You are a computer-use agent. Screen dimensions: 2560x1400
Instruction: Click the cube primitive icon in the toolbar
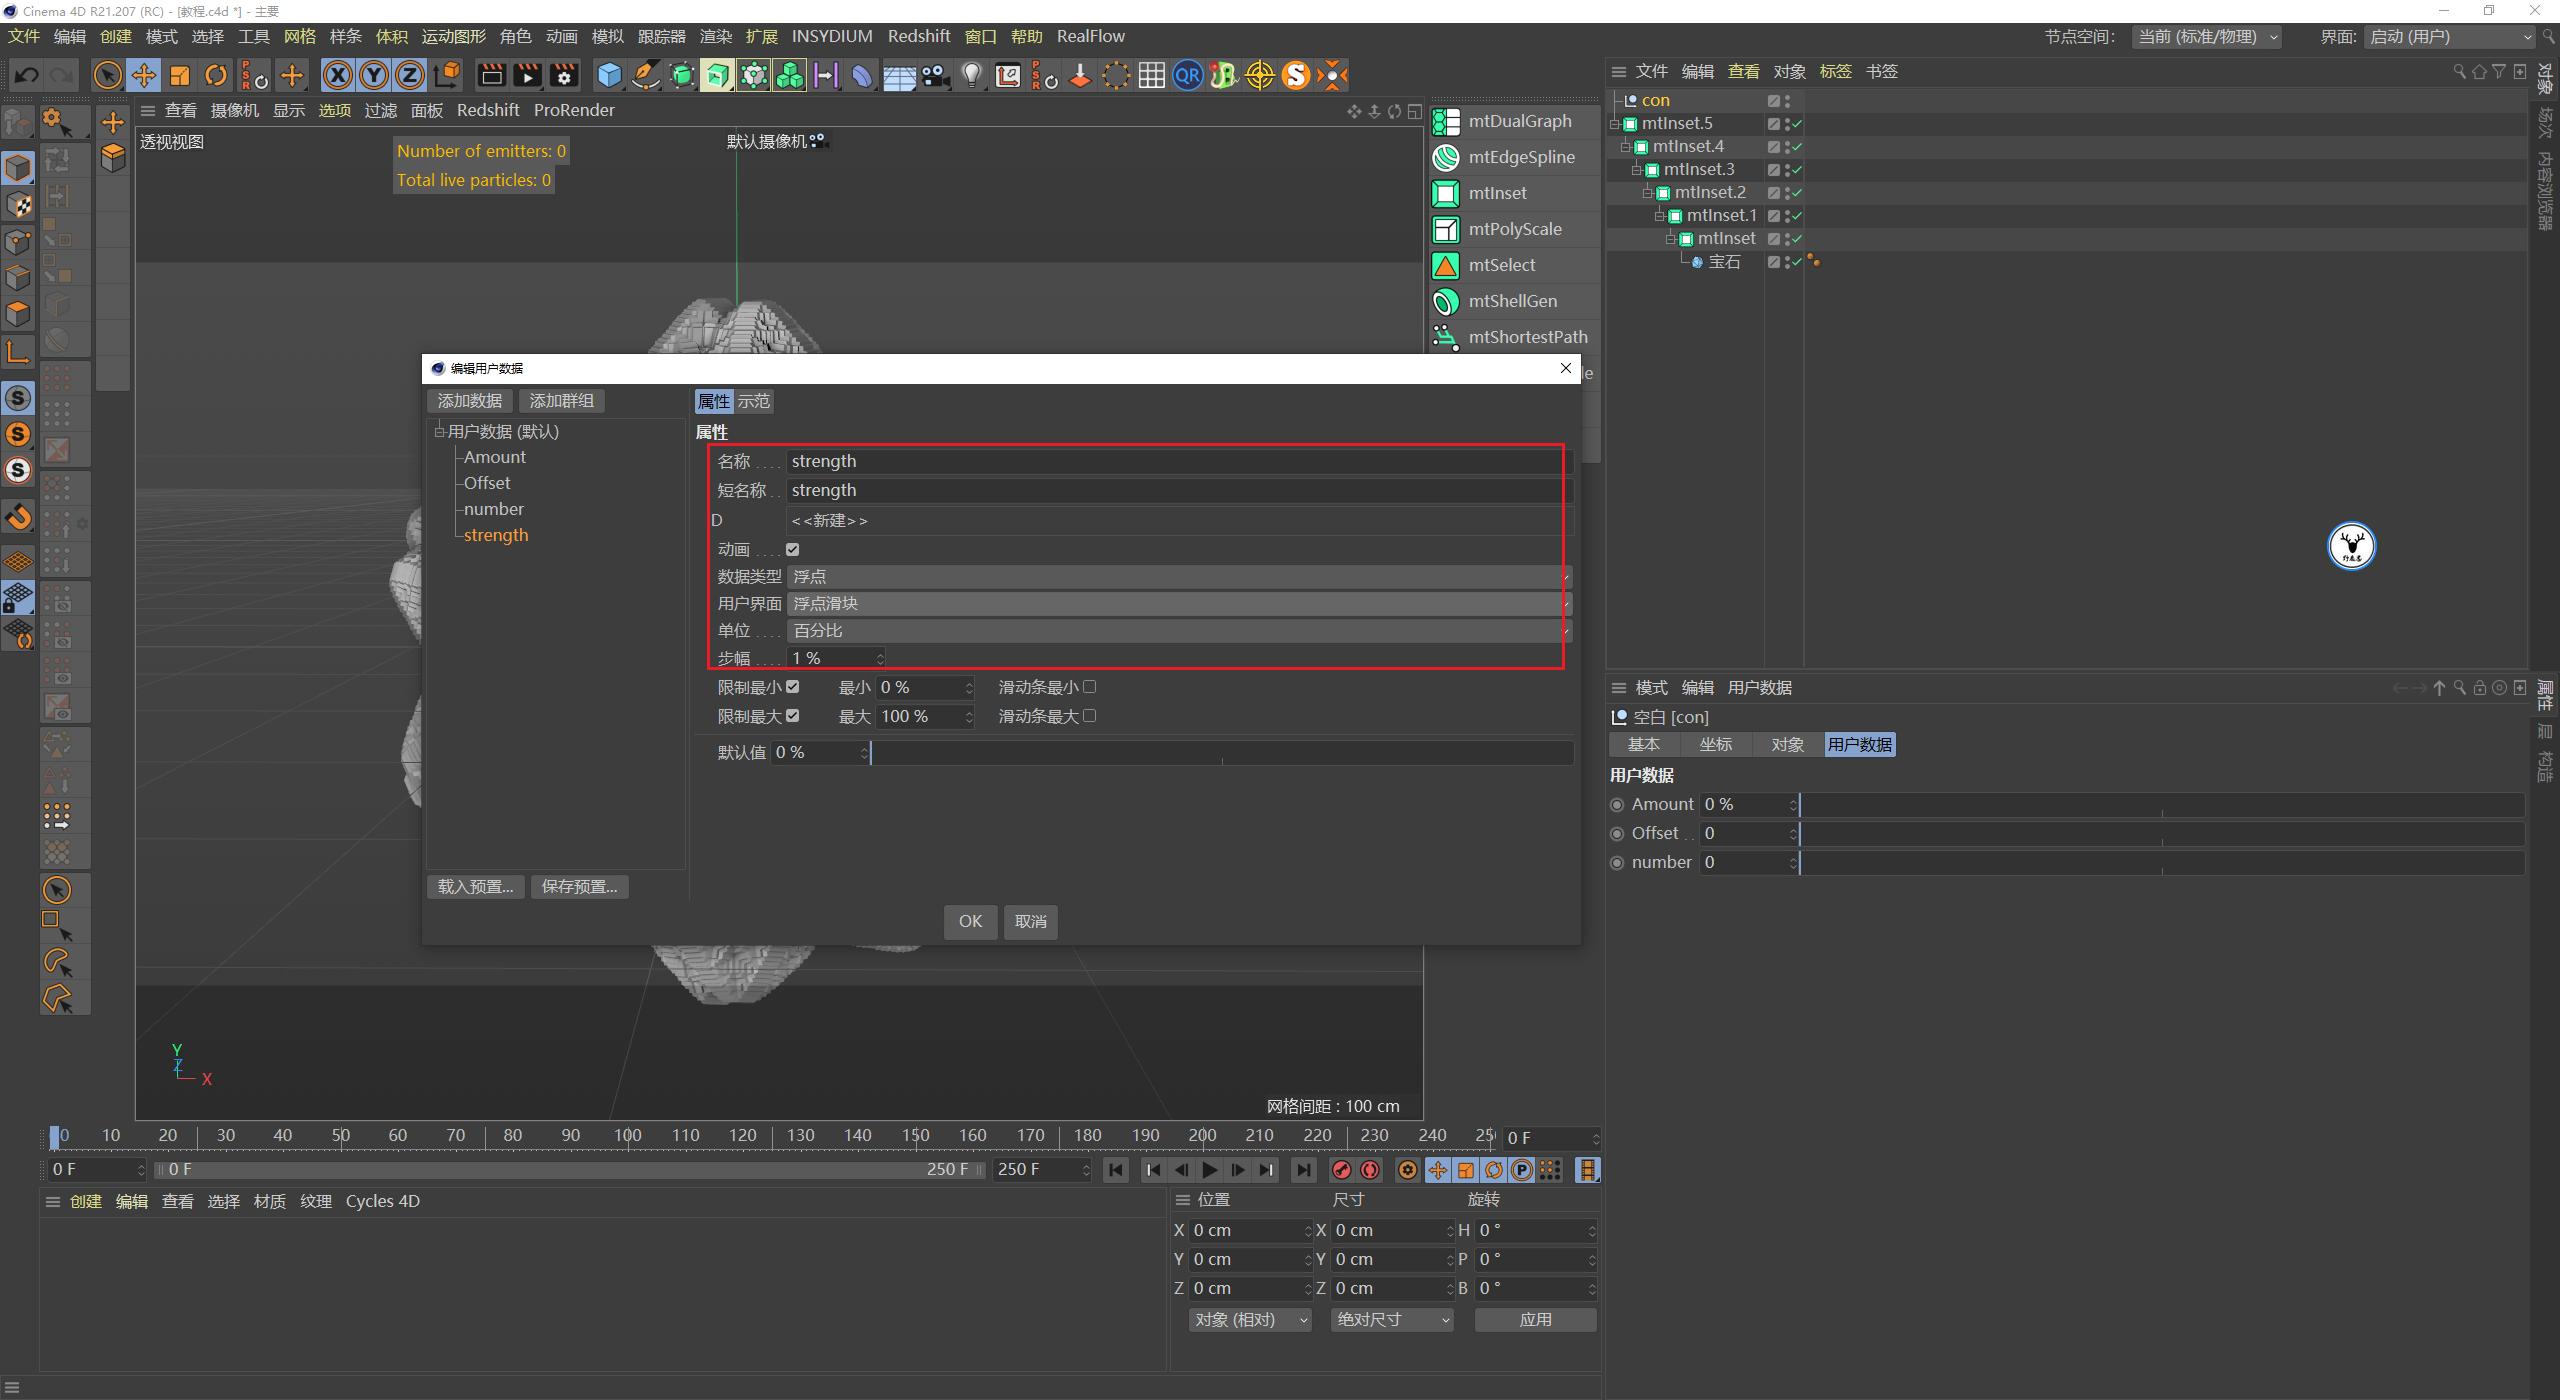(x=608, y=75)
